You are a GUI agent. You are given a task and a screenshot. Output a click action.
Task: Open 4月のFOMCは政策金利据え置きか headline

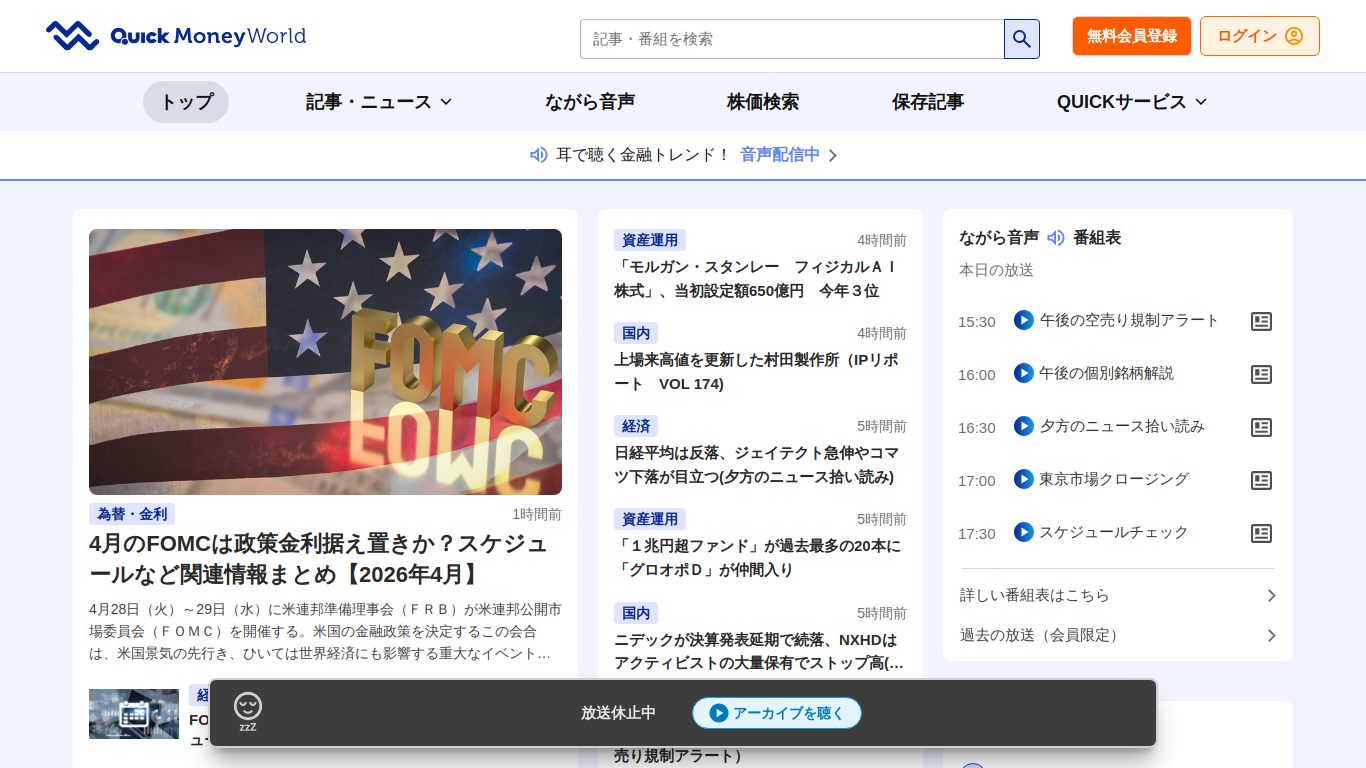(325, 560)
